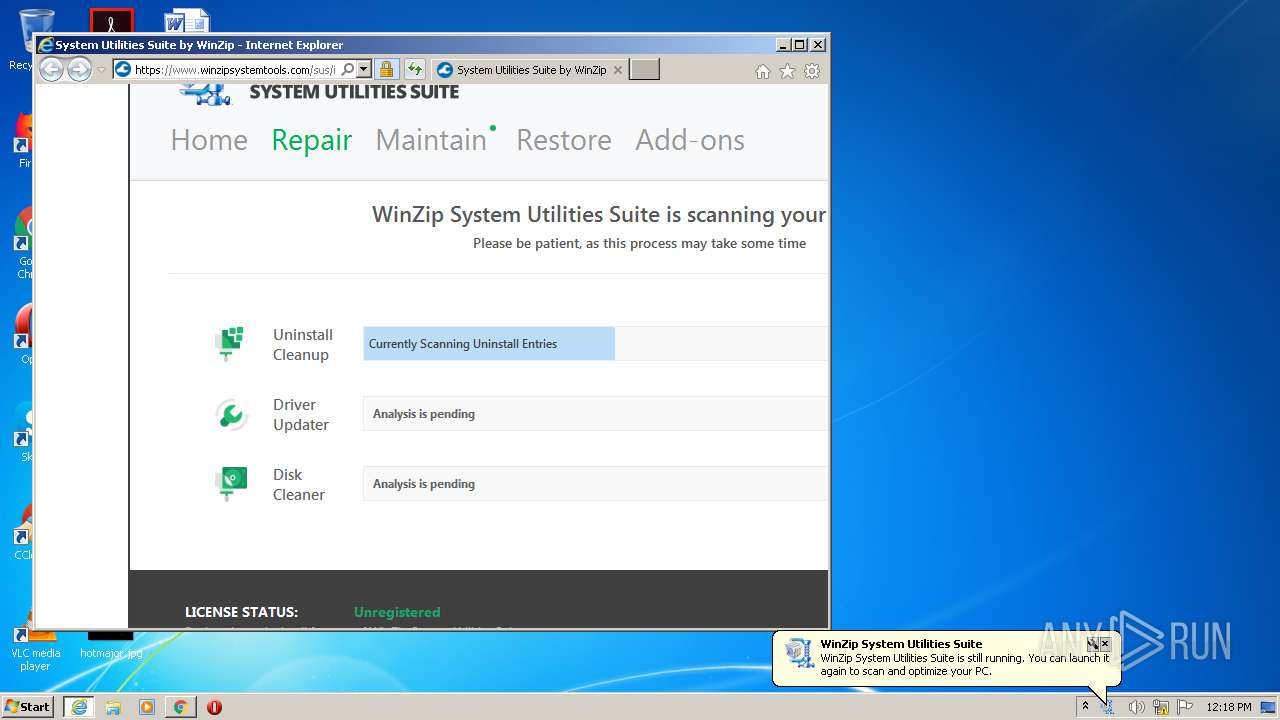Screen dimensions: 1280x720
Task: Click the volume speaker tray icon
Action: [x=1136, y=707]
